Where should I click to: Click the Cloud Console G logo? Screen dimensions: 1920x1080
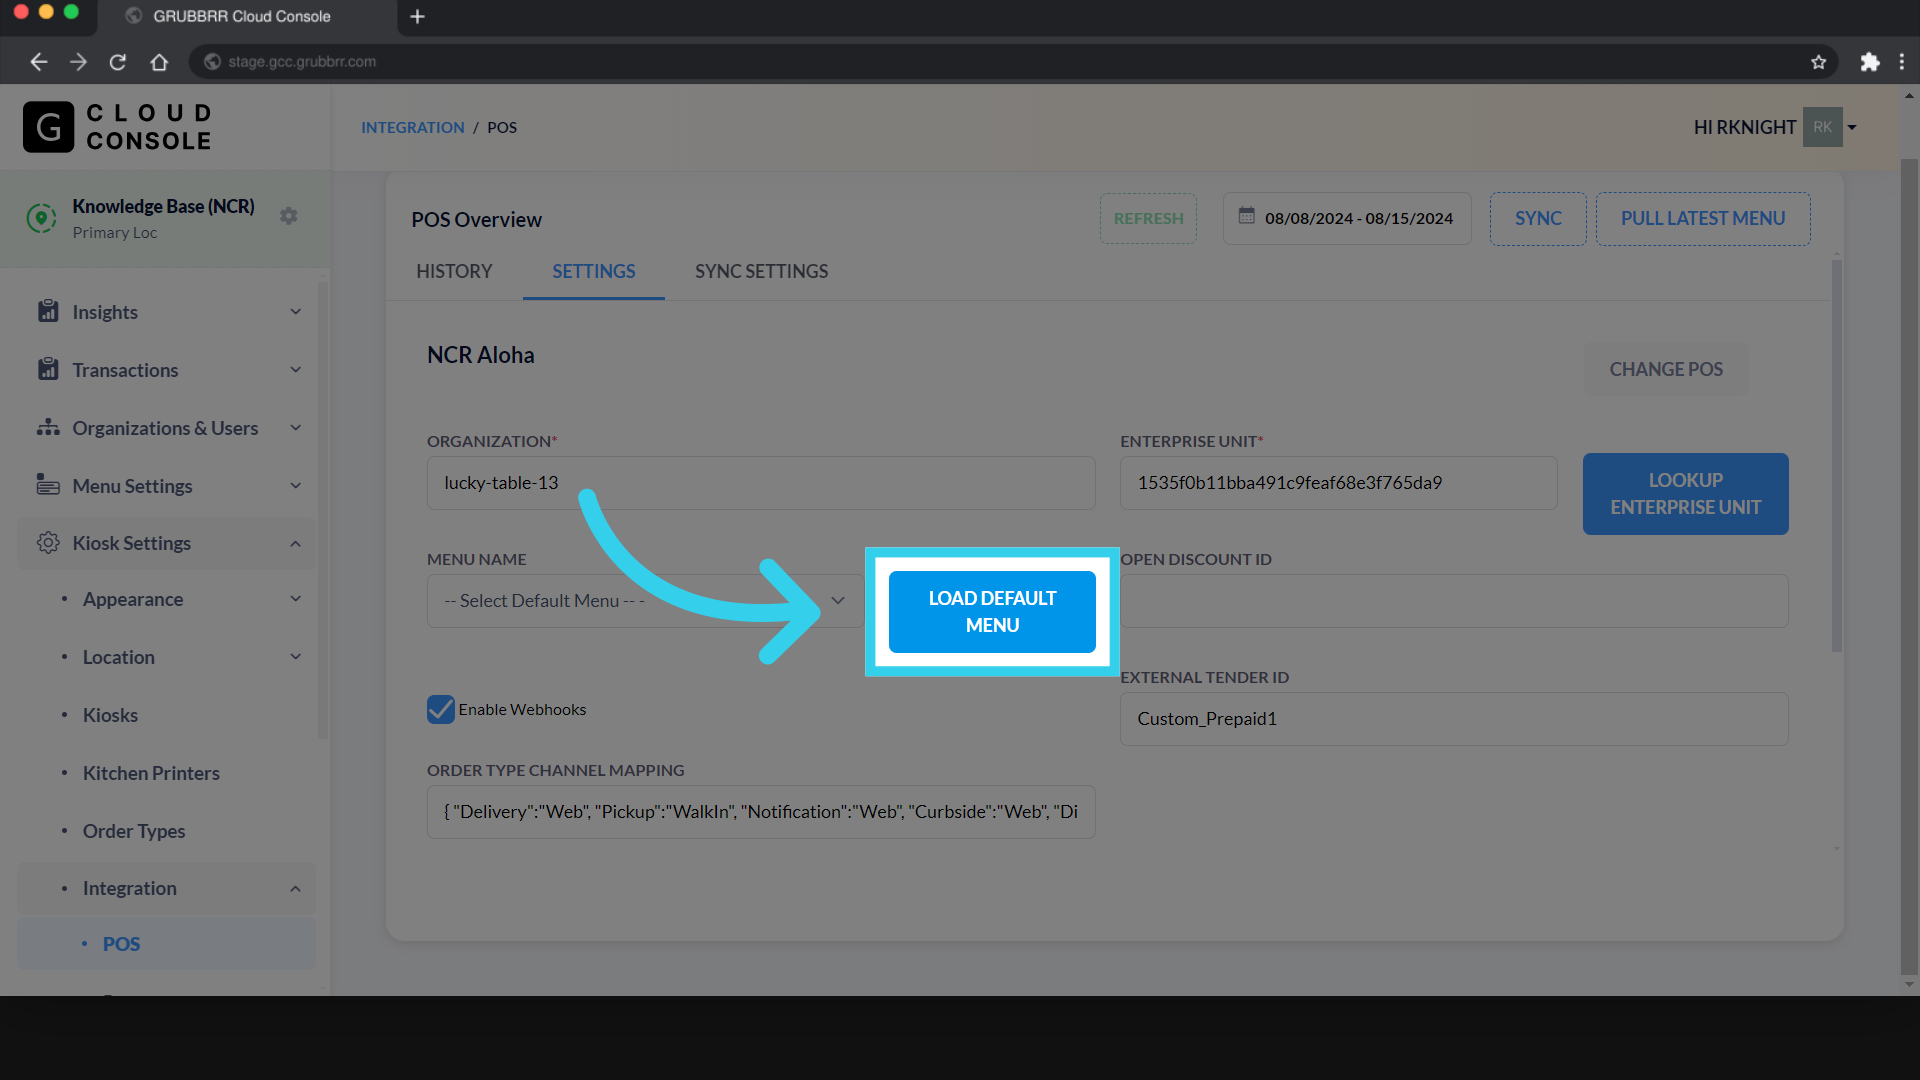(48, 126)
